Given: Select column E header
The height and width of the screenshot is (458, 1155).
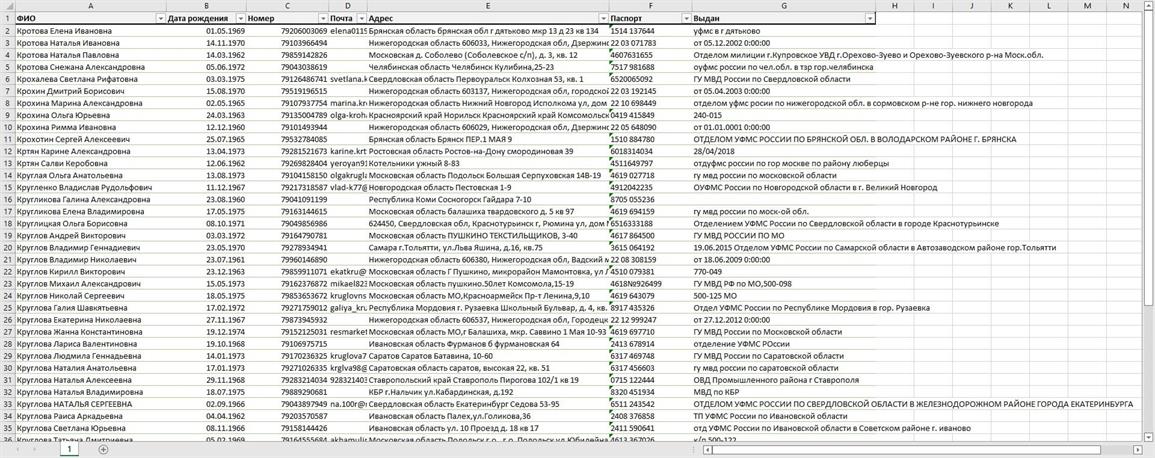Looking at the screenshot, I should pos(488,6).
